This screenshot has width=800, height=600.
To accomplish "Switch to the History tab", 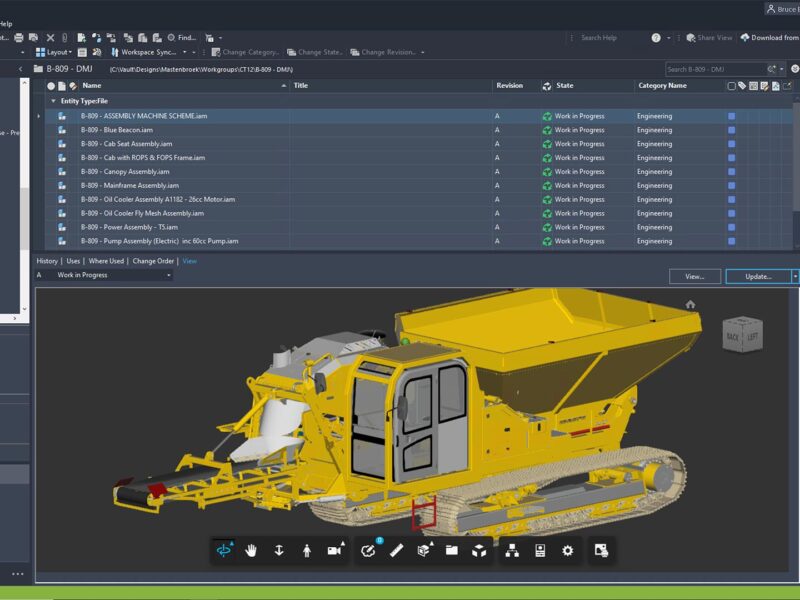I will pos(47,261).
